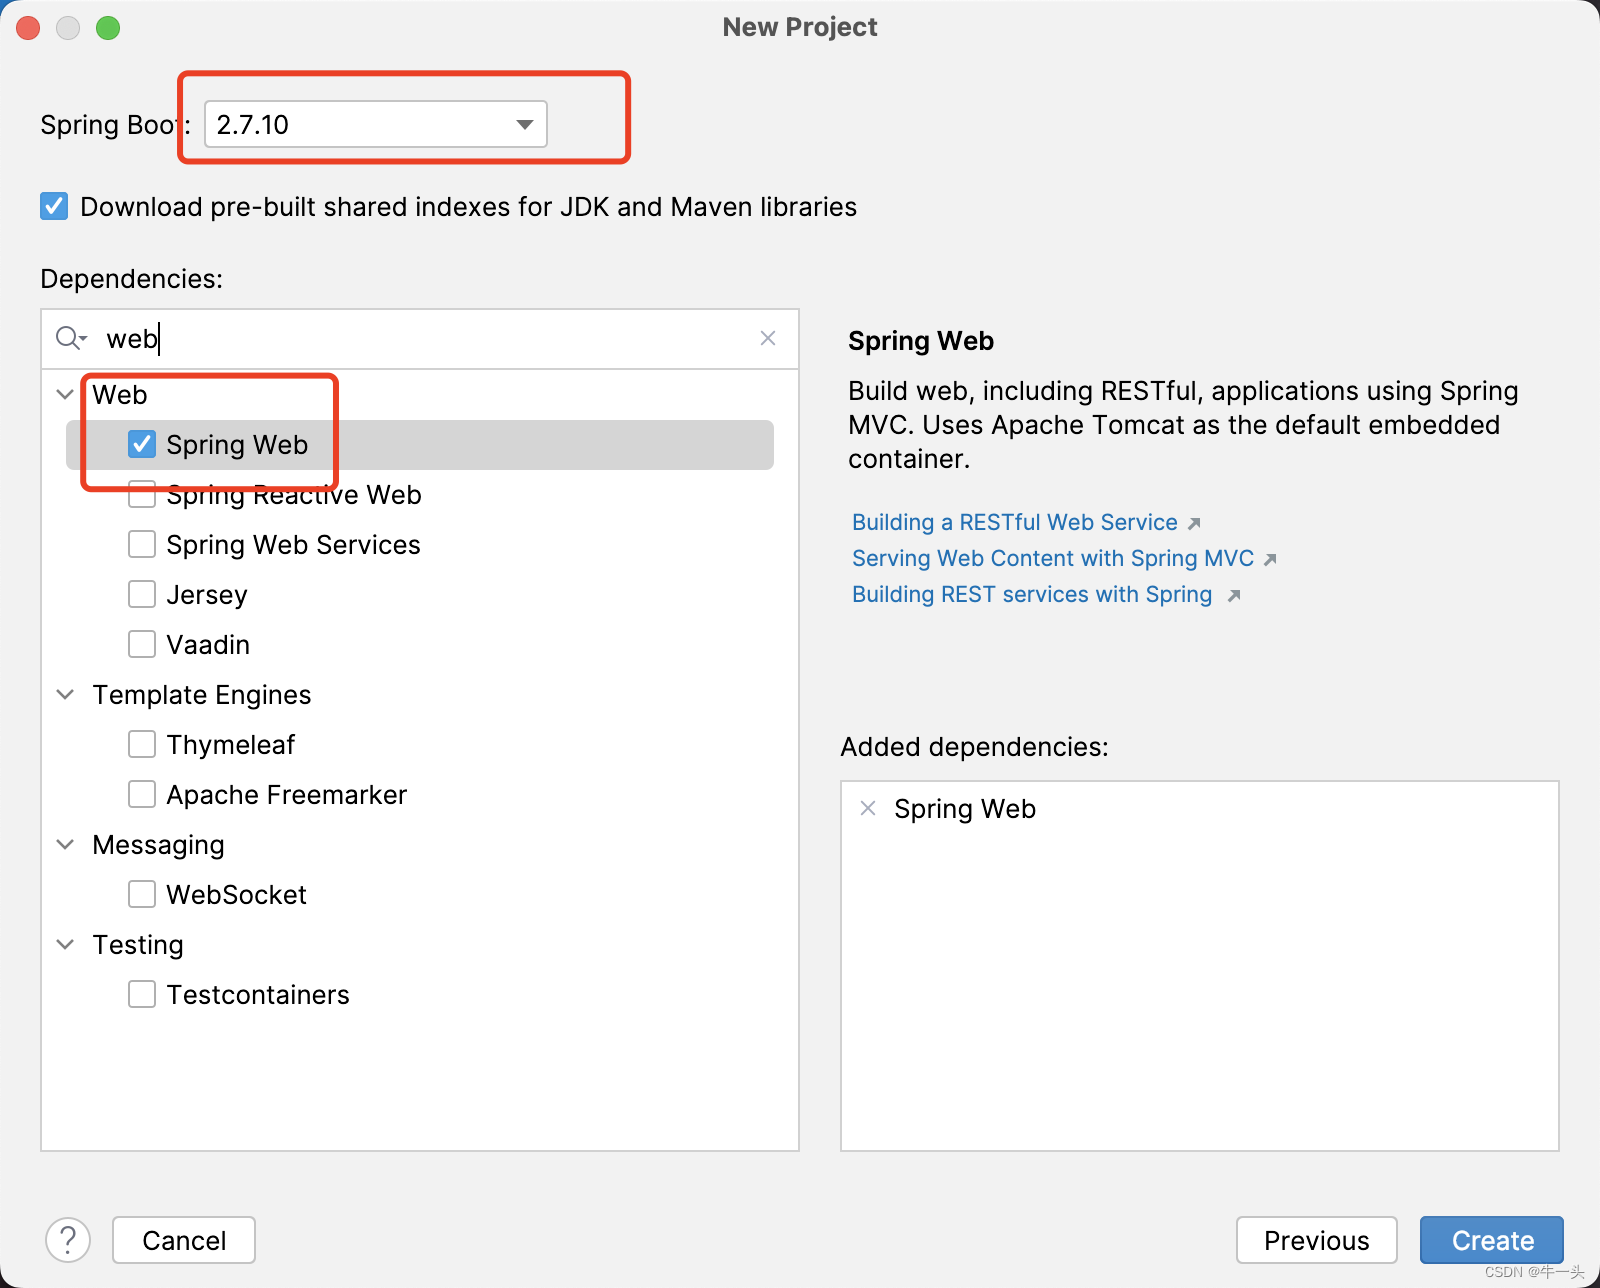
Task: Select Spring Web Services in the list
Action: pyautogui.click(x=292, y=544)
